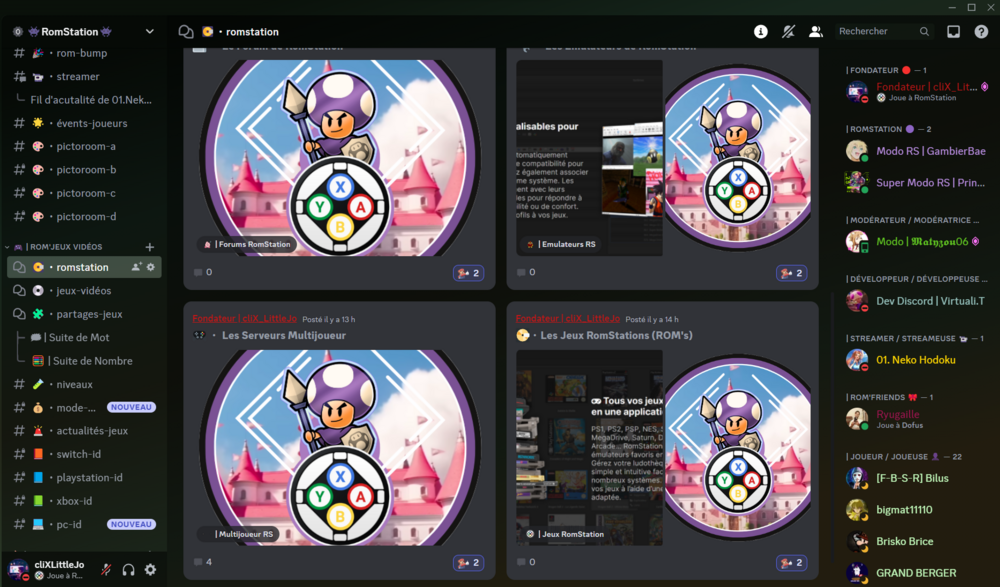
Task: Deafen audio with the headphones icon
Action: coord(127,570)
